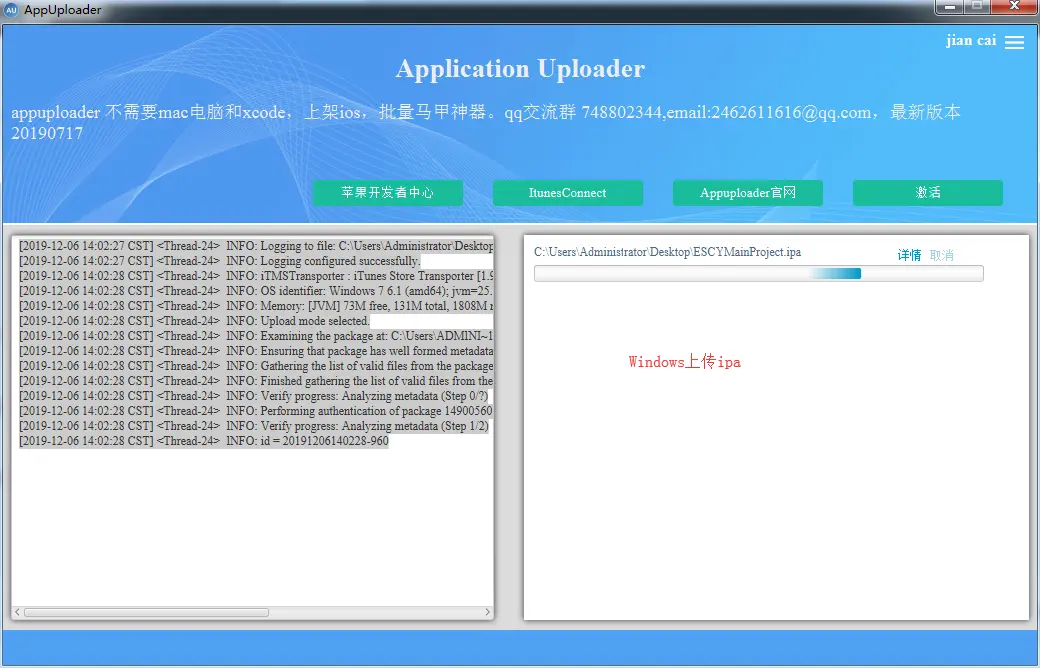Open the hamburger menu beside jian cai
The height and width of the screenshot is (668, 1040).
click(x=1014, y=42)
